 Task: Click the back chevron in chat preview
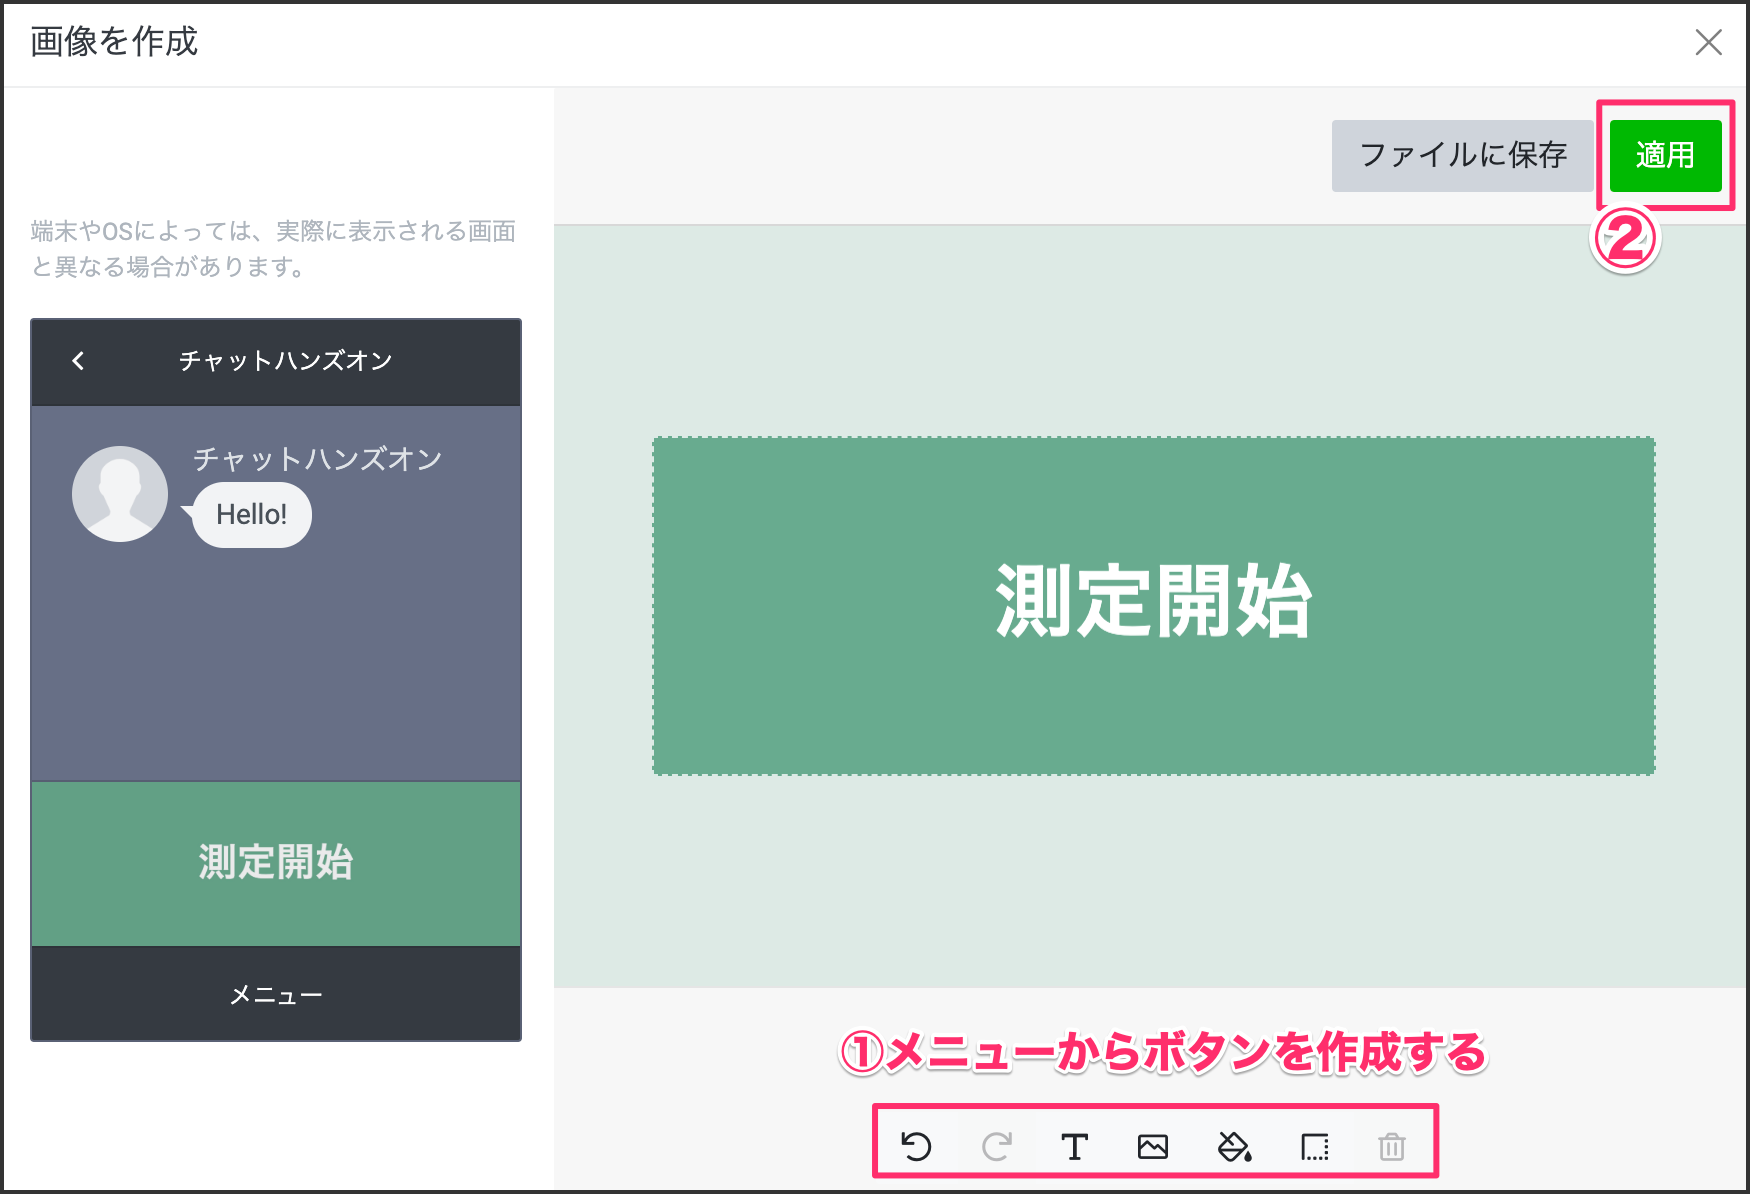(78, 361)
